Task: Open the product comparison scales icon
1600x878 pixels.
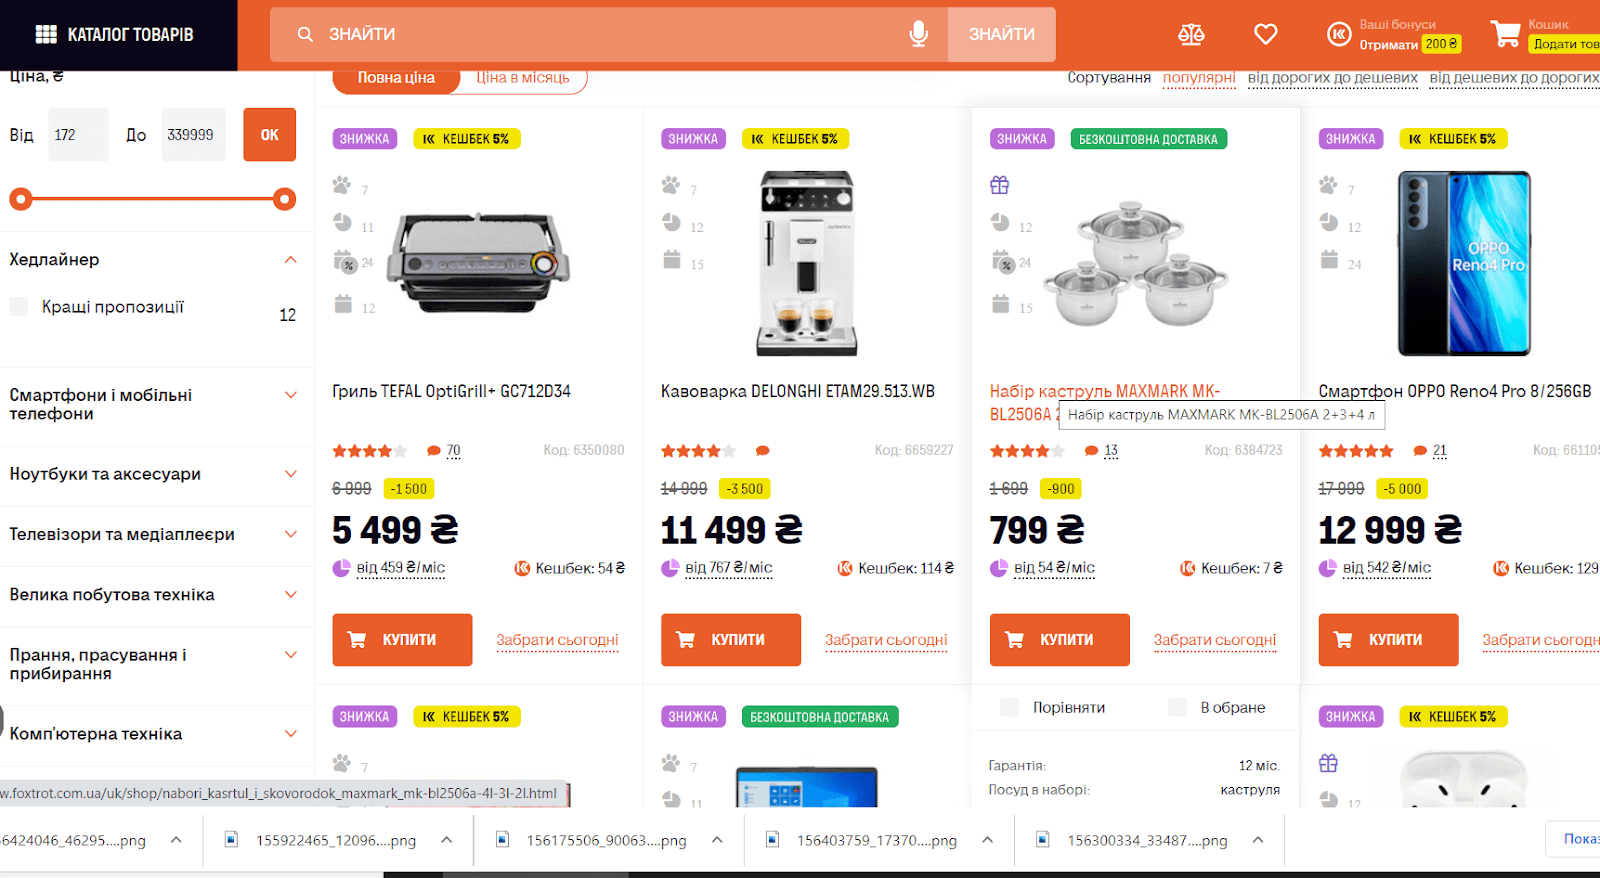Action: click(1191, 35)
